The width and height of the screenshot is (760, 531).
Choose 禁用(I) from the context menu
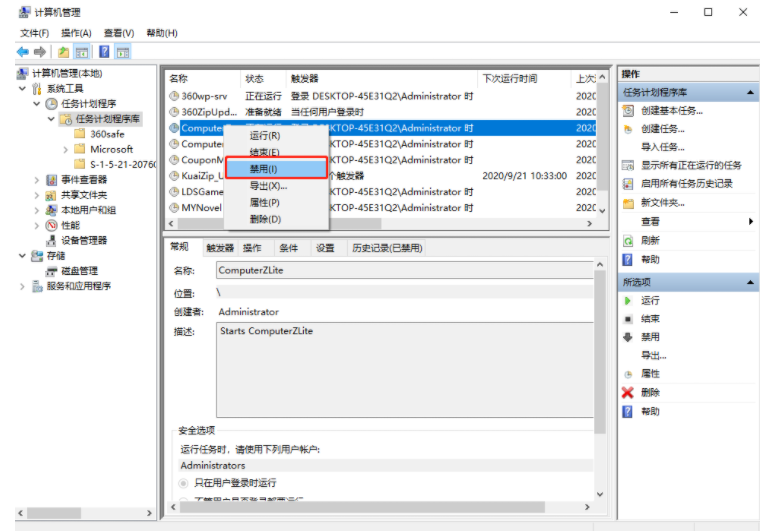[x=264, y=169]
